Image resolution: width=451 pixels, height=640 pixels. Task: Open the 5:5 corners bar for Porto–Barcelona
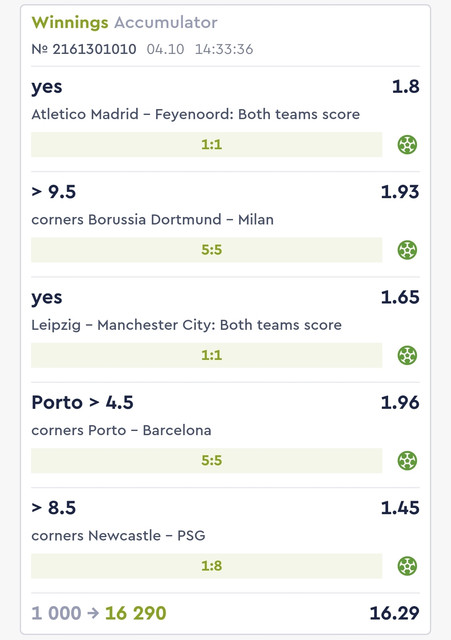click(x=207, y=460)
